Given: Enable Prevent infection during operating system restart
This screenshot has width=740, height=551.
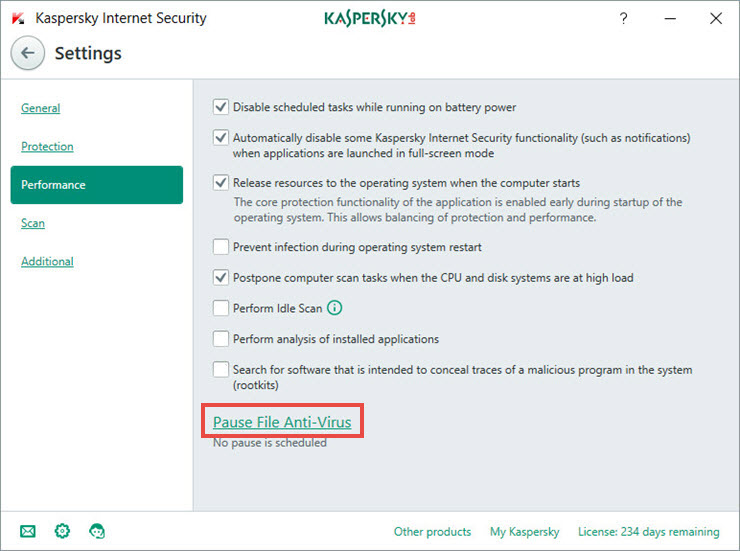Looking at the screenshot, I should [221, 247].
